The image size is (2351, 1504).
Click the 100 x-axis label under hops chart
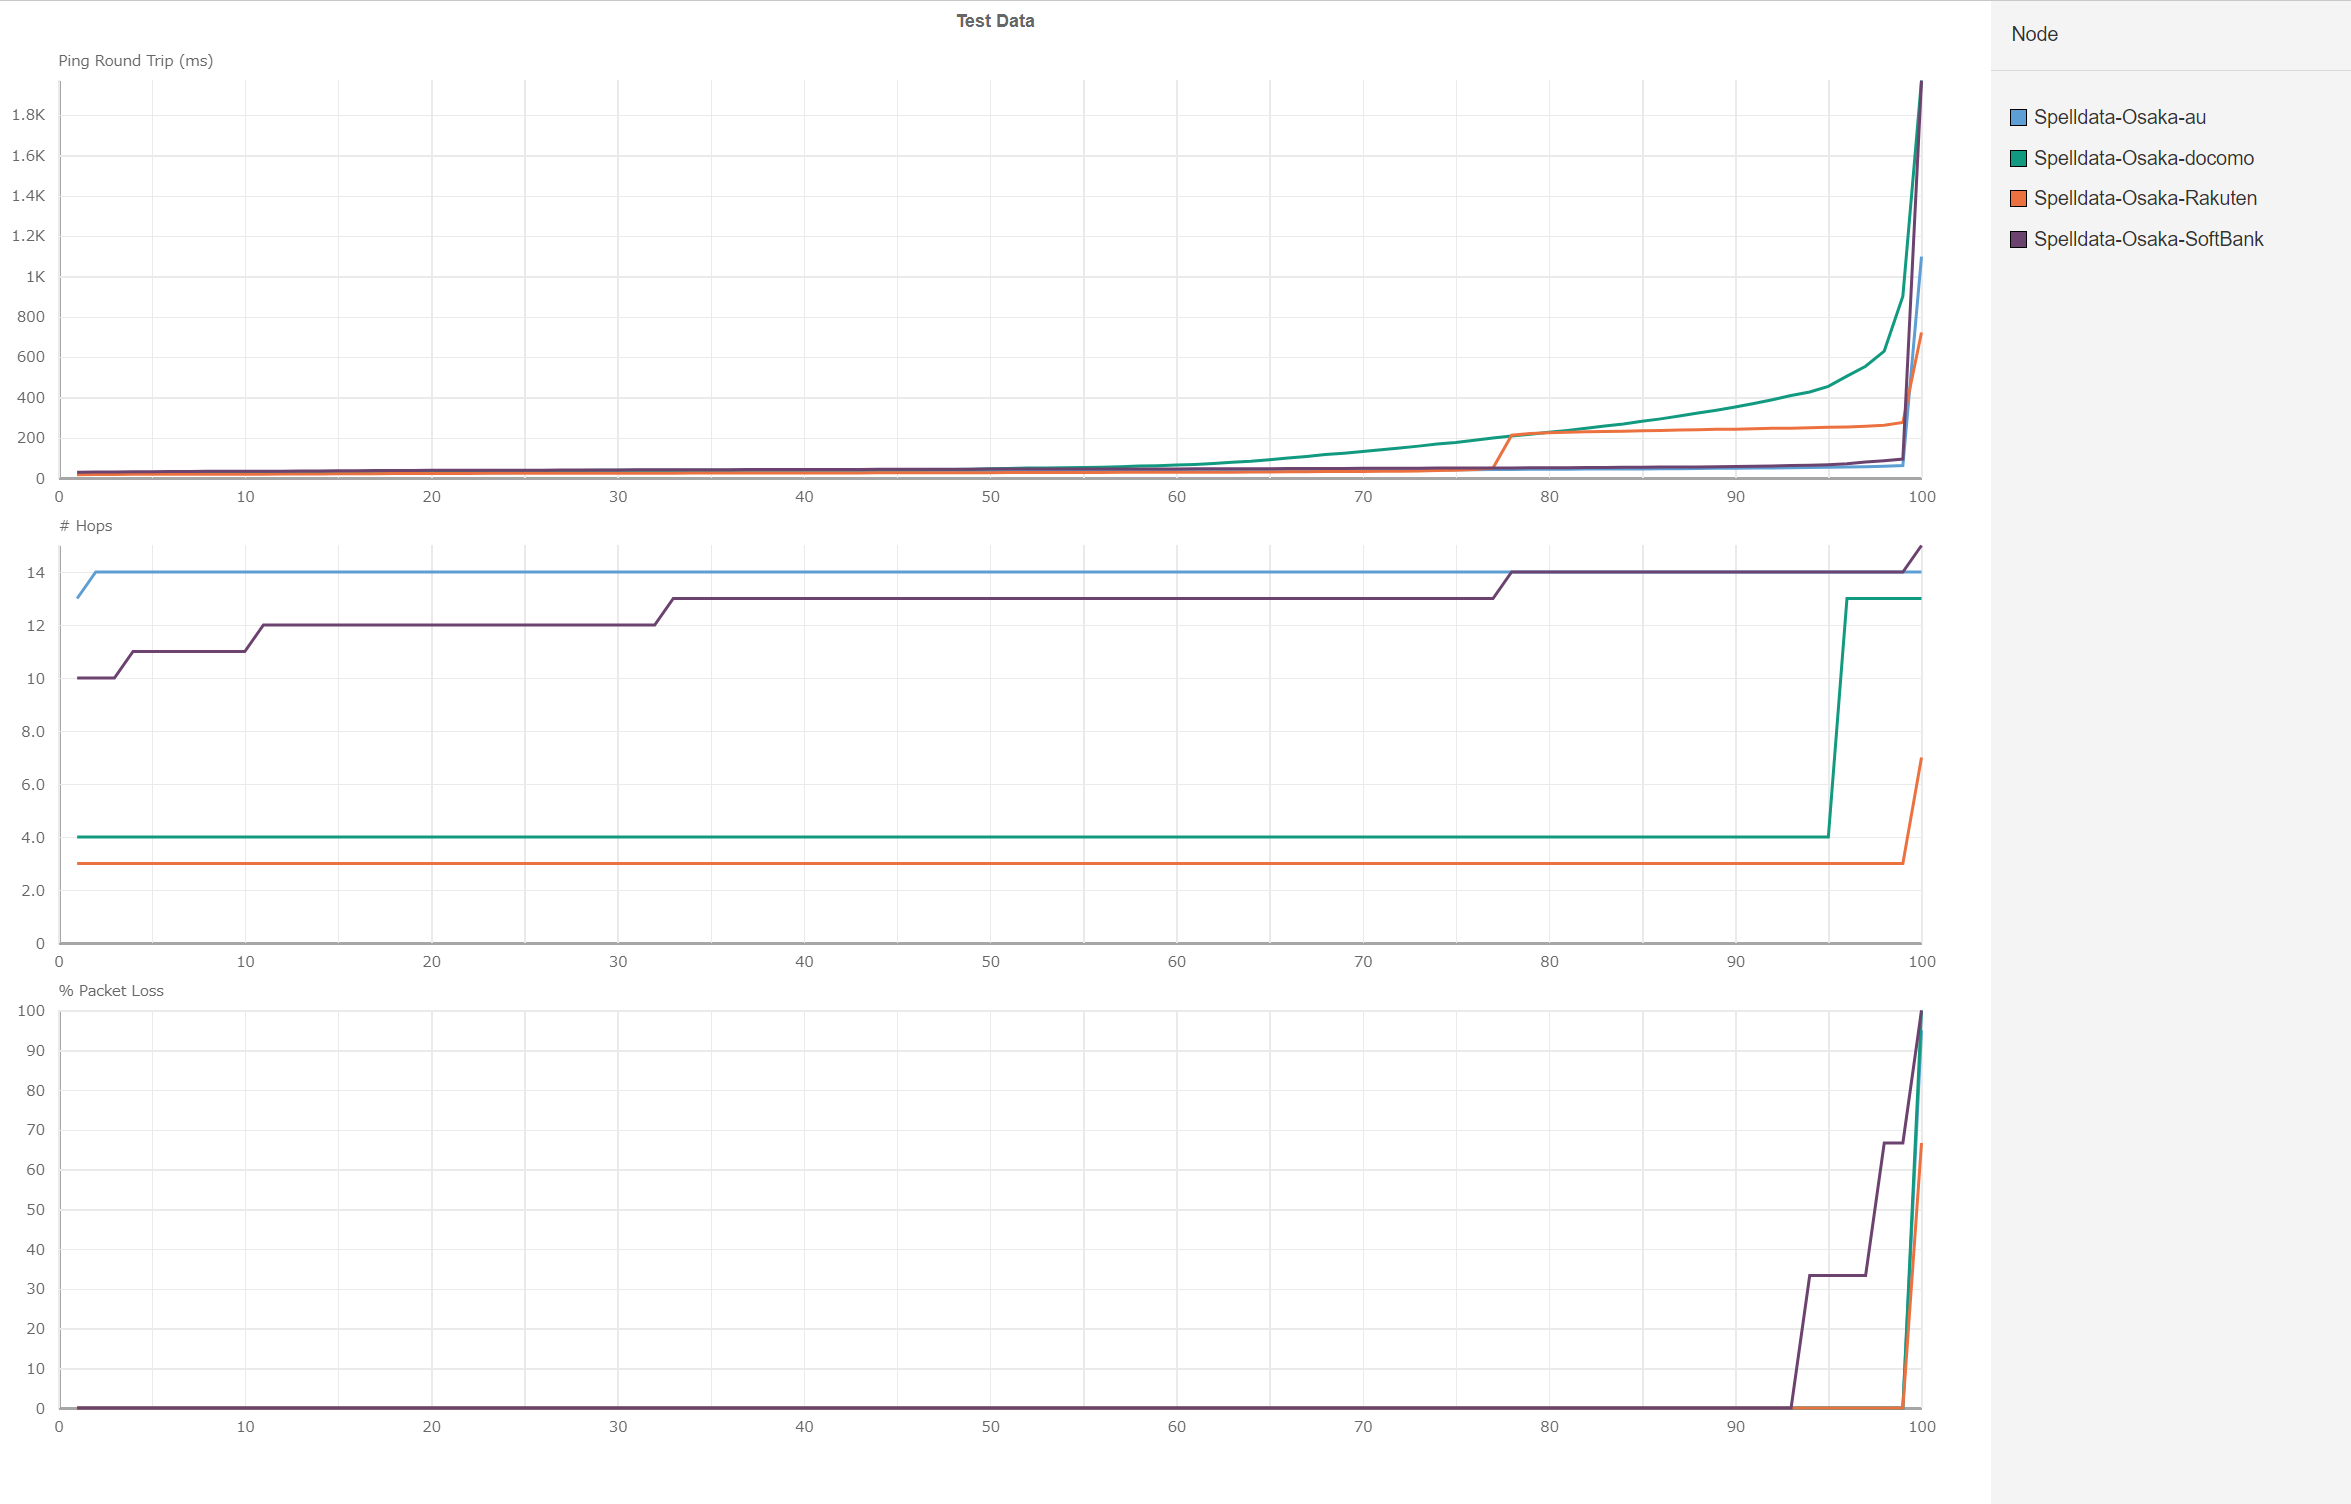(1921, 962)
